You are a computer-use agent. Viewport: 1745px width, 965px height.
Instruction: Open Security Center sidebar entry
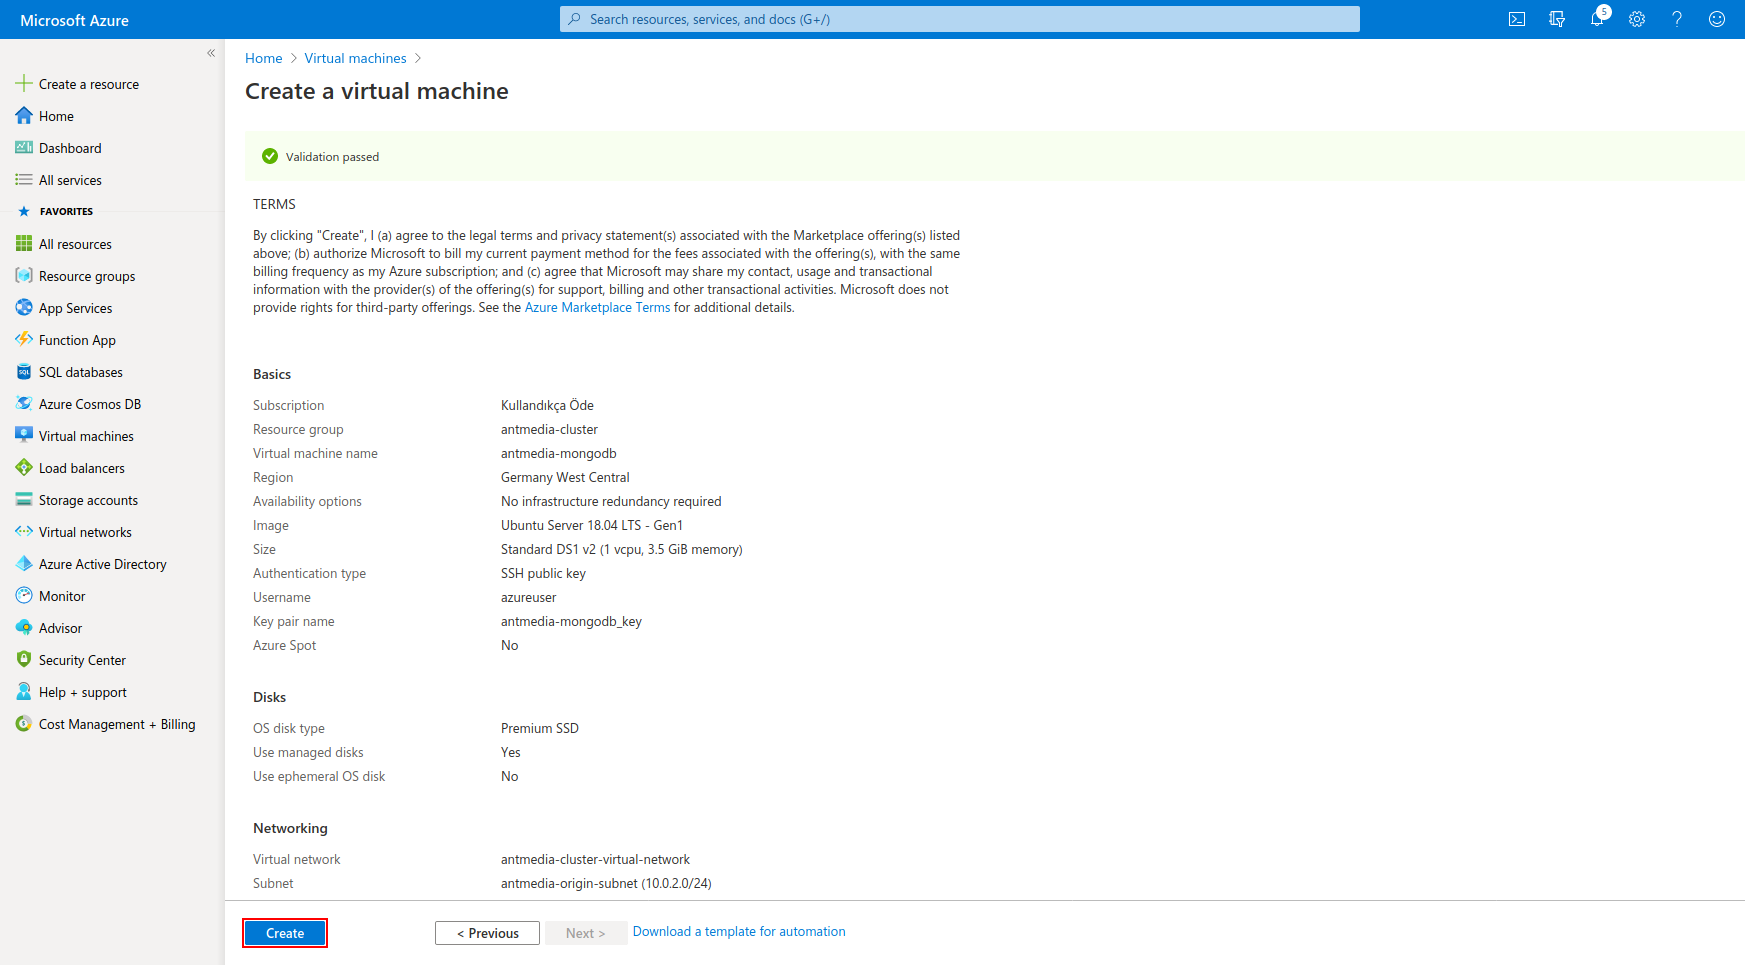pos(82,661)
